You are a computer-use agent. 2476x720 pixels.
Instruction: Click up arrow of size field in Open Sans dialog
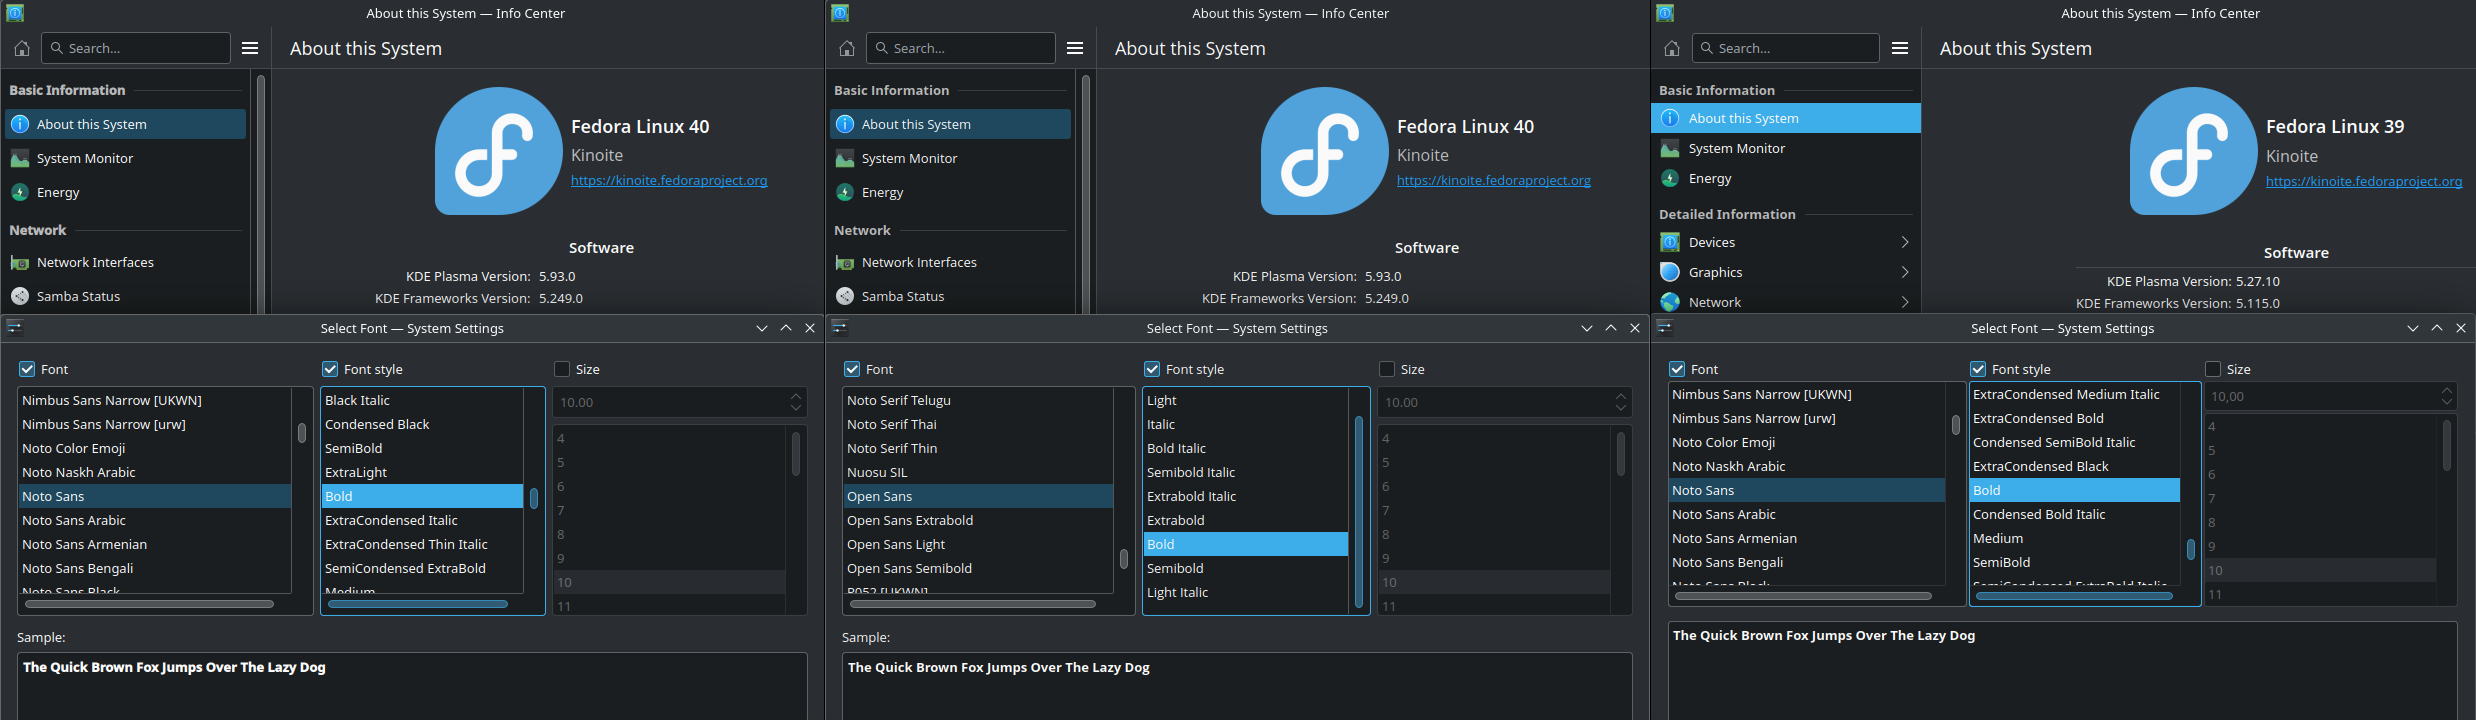[1621, 396]
